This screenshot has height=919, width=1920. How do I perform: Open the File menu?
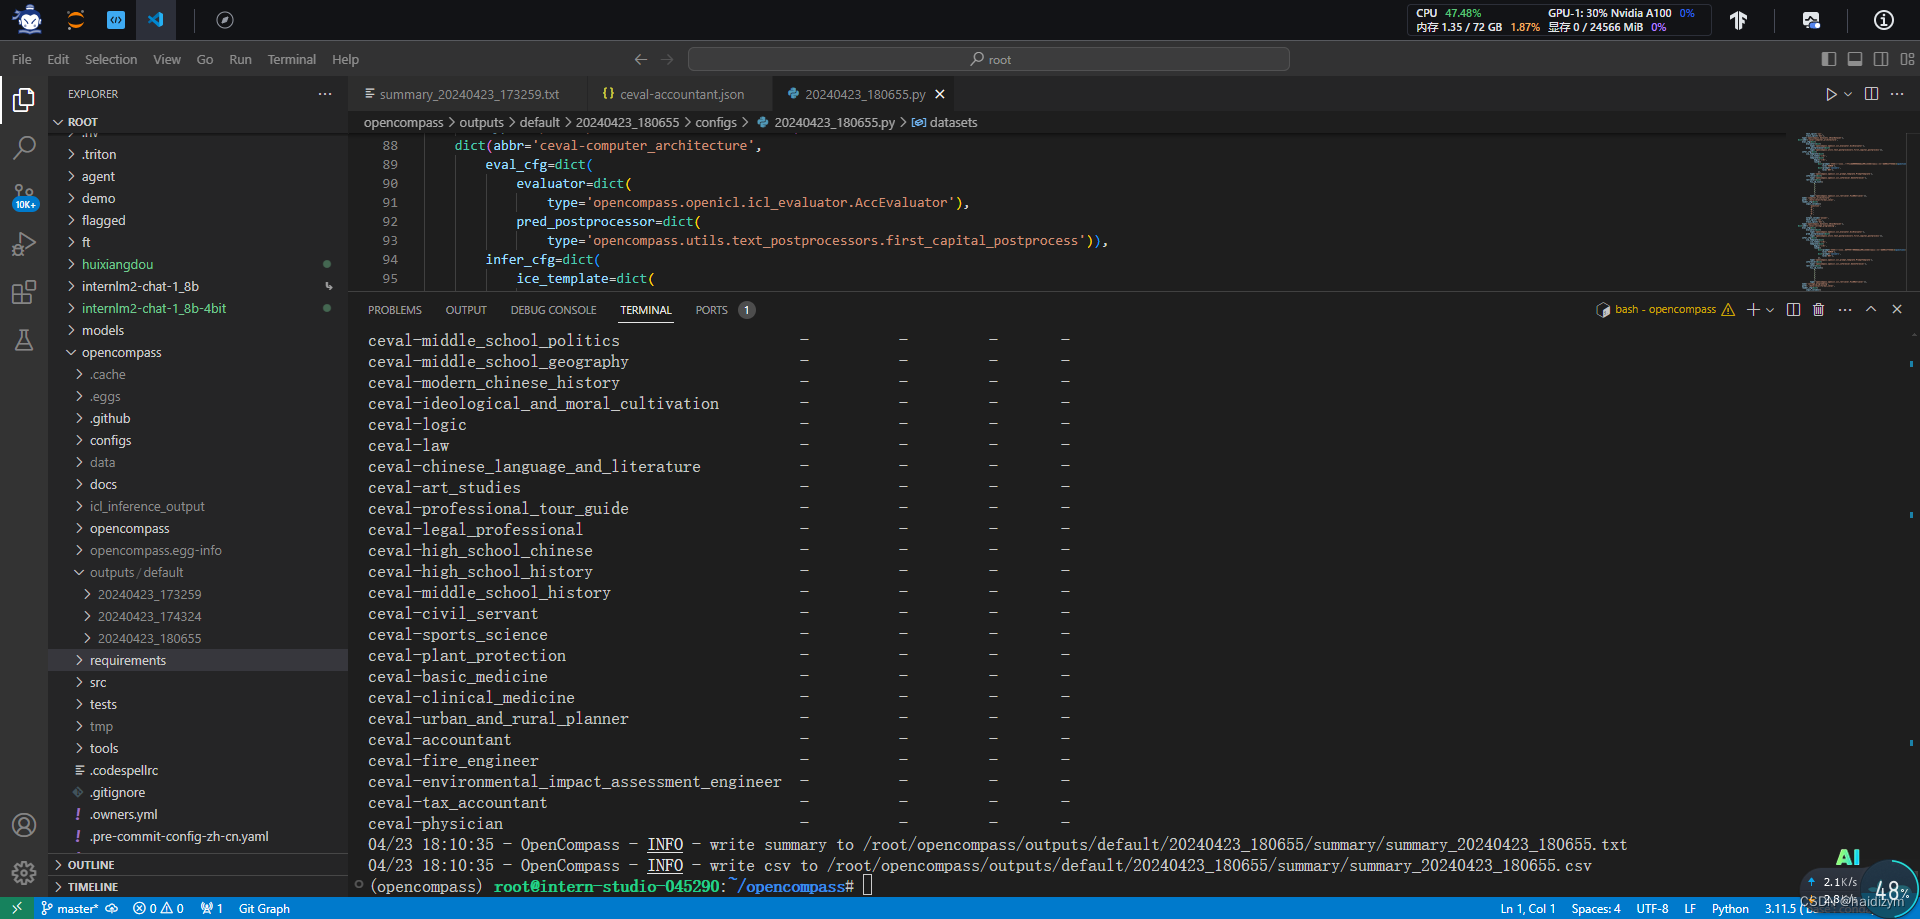[x=22, y=59]
